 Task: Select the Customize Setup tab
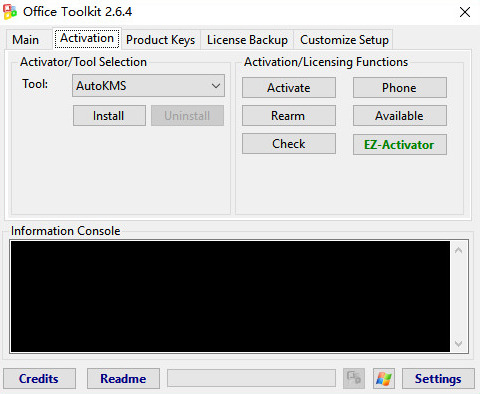[344, 40]
